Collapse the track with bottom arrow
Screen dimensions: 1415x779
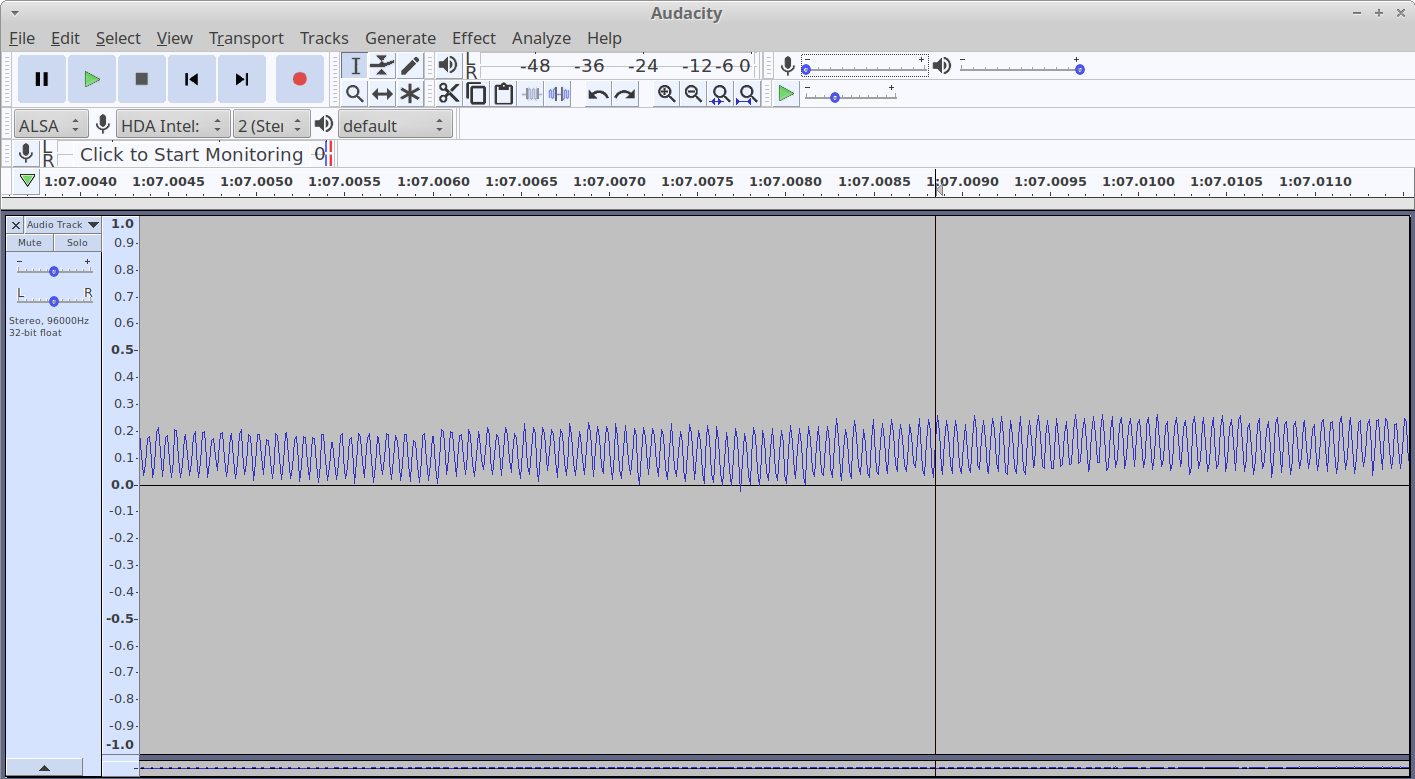(44, 768)
